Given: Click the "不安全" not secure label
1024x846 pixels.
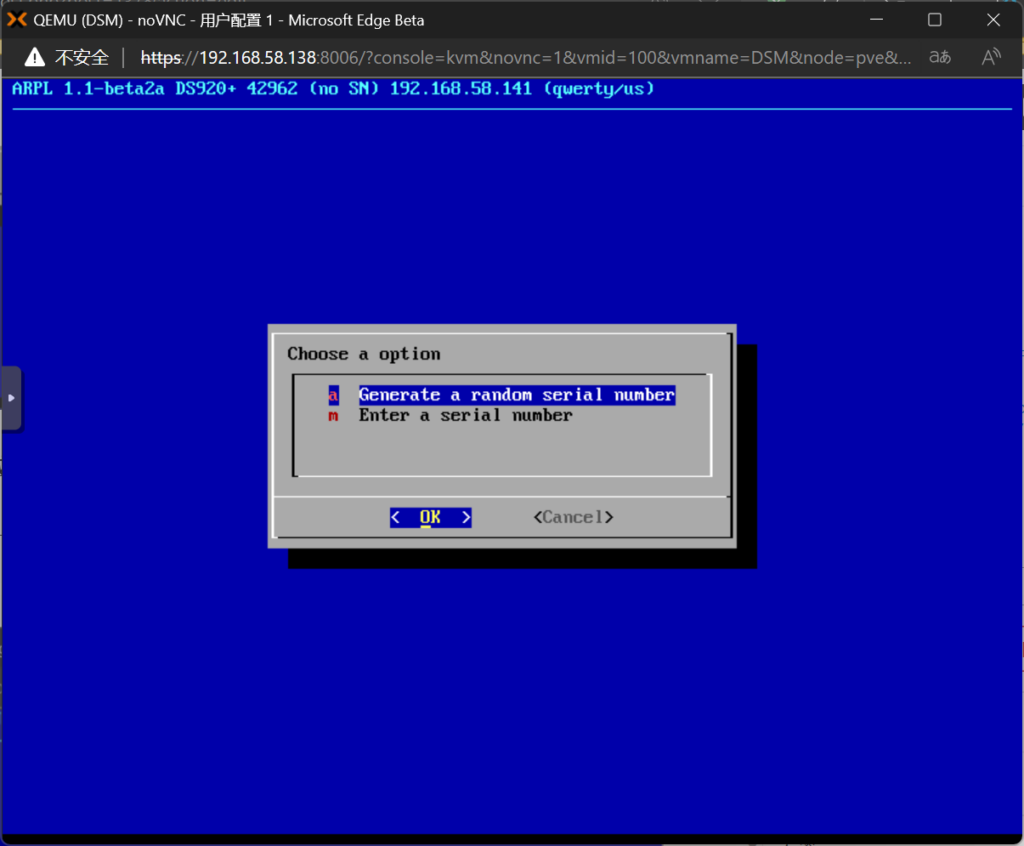Looking at the screenshot, I should pyautogui.click(x=82, y=57).
